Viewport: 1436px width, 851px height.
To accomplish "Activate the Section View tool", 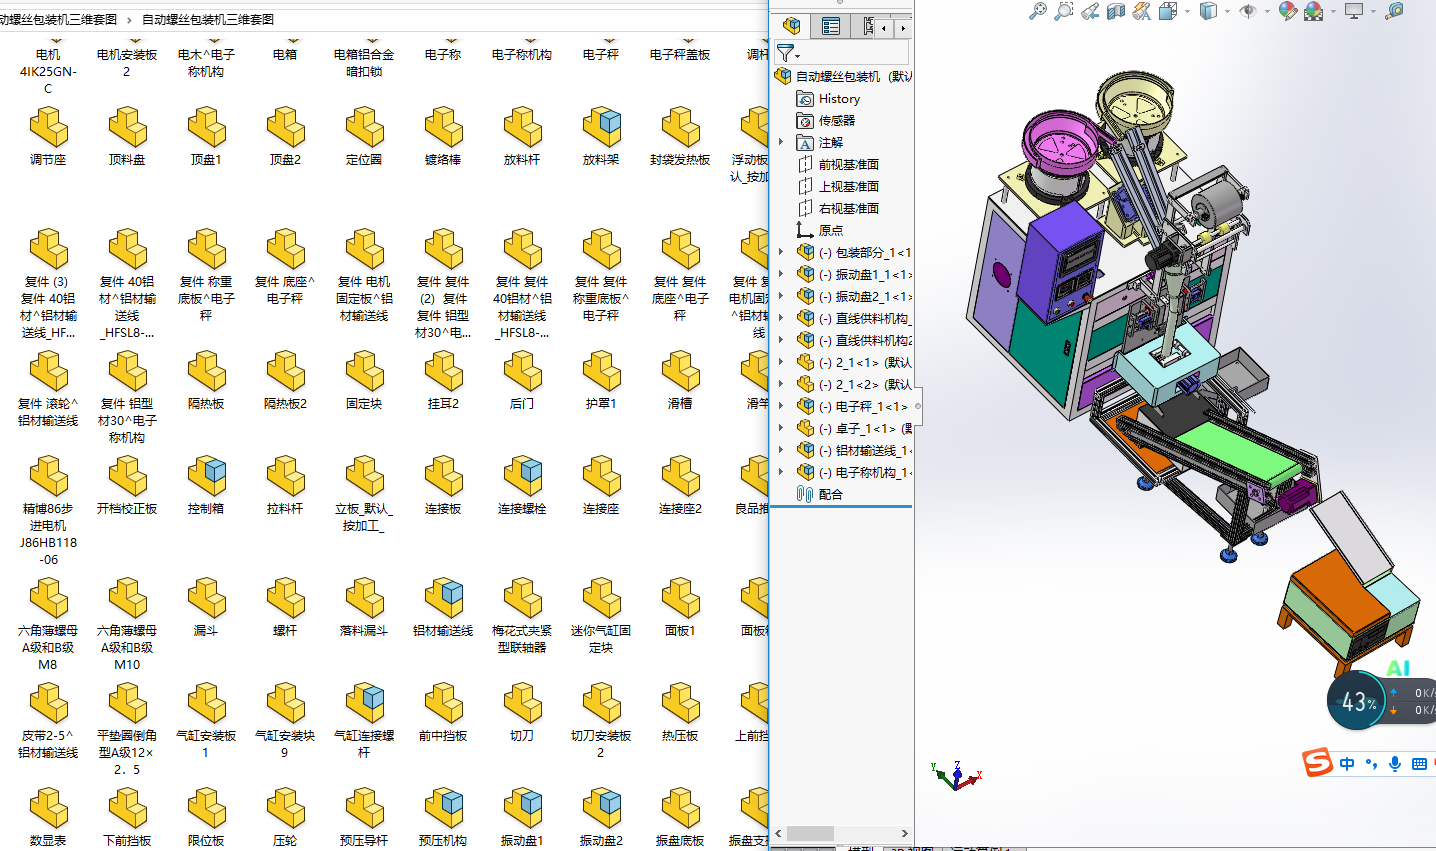I will (x=1116, y=11).
